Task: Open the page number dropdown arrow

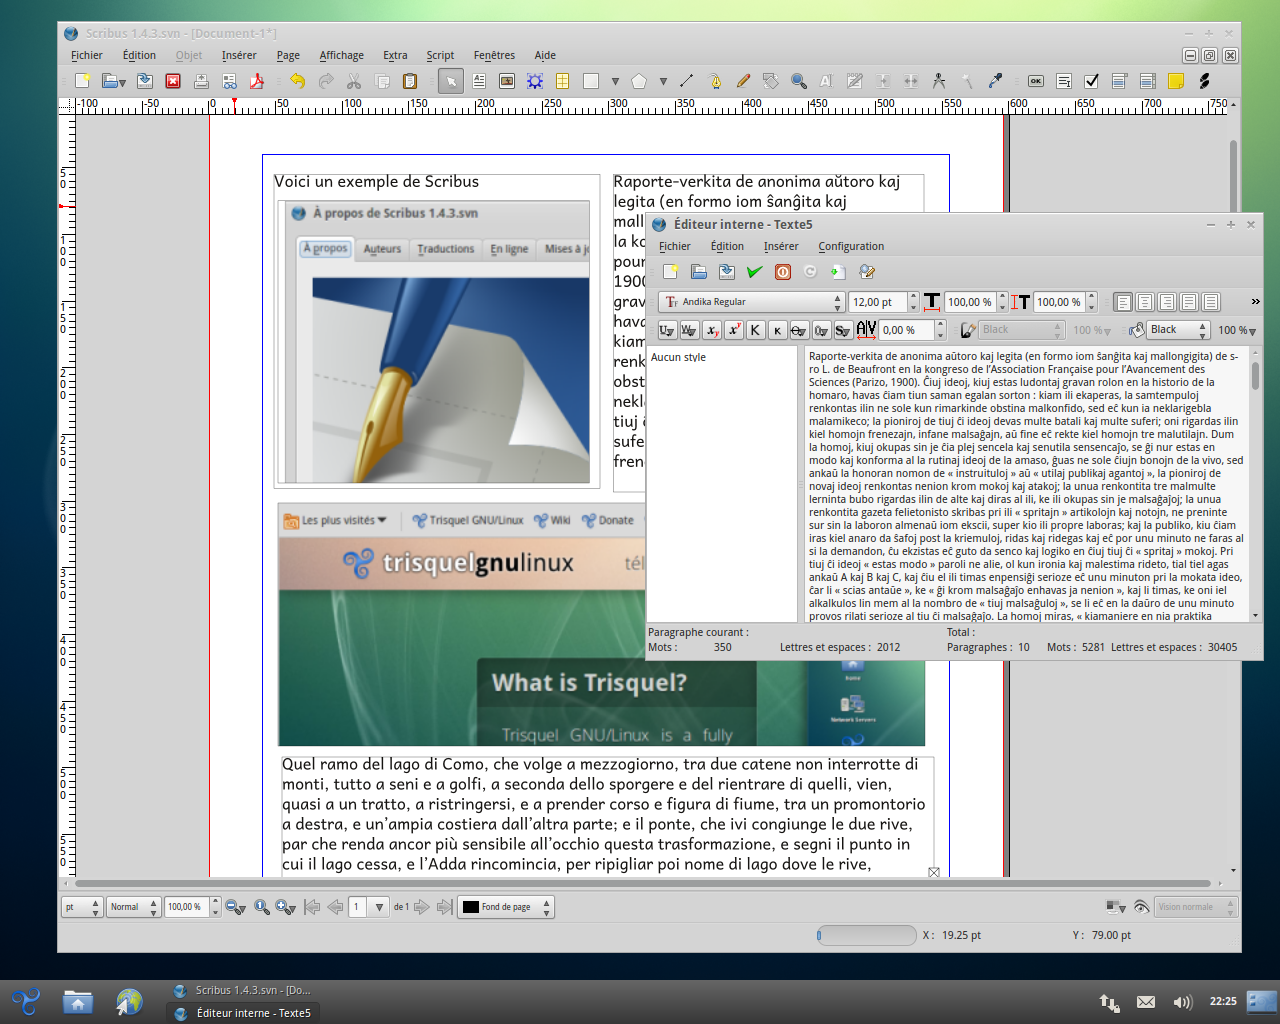Action: point(379,907)
